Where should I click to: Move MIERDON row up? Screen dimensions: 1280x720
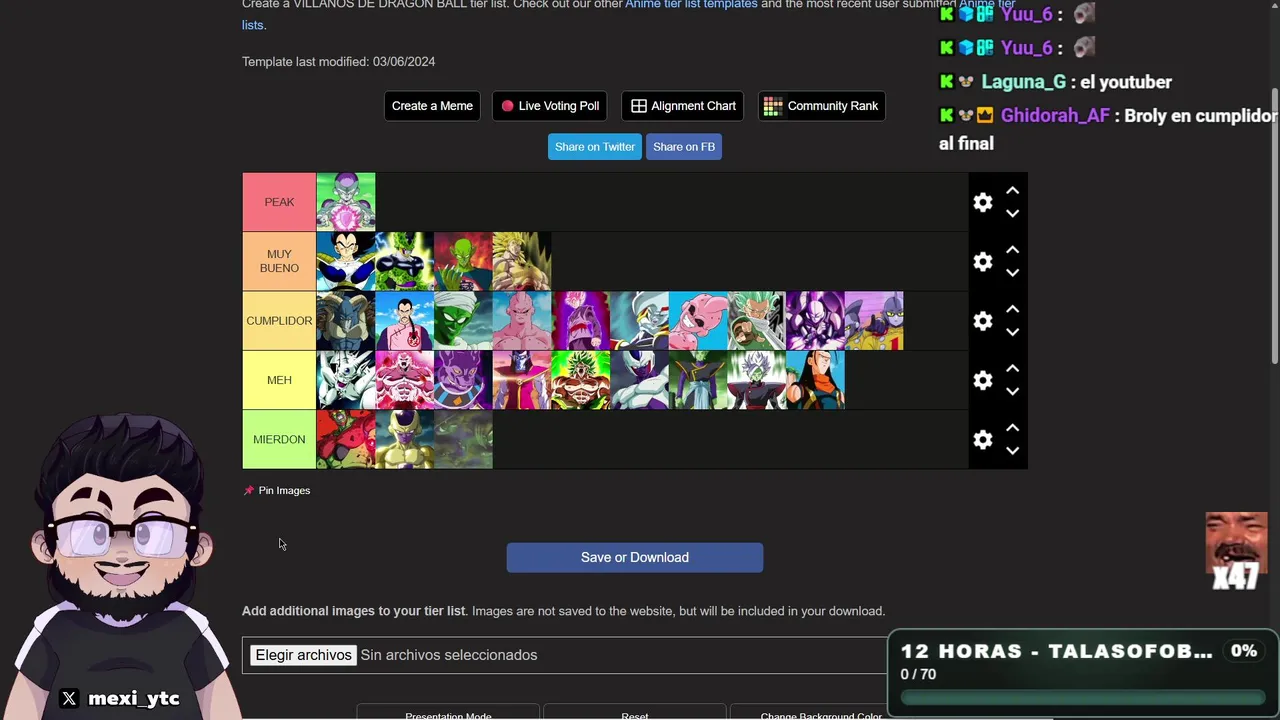coord(1012,427)
